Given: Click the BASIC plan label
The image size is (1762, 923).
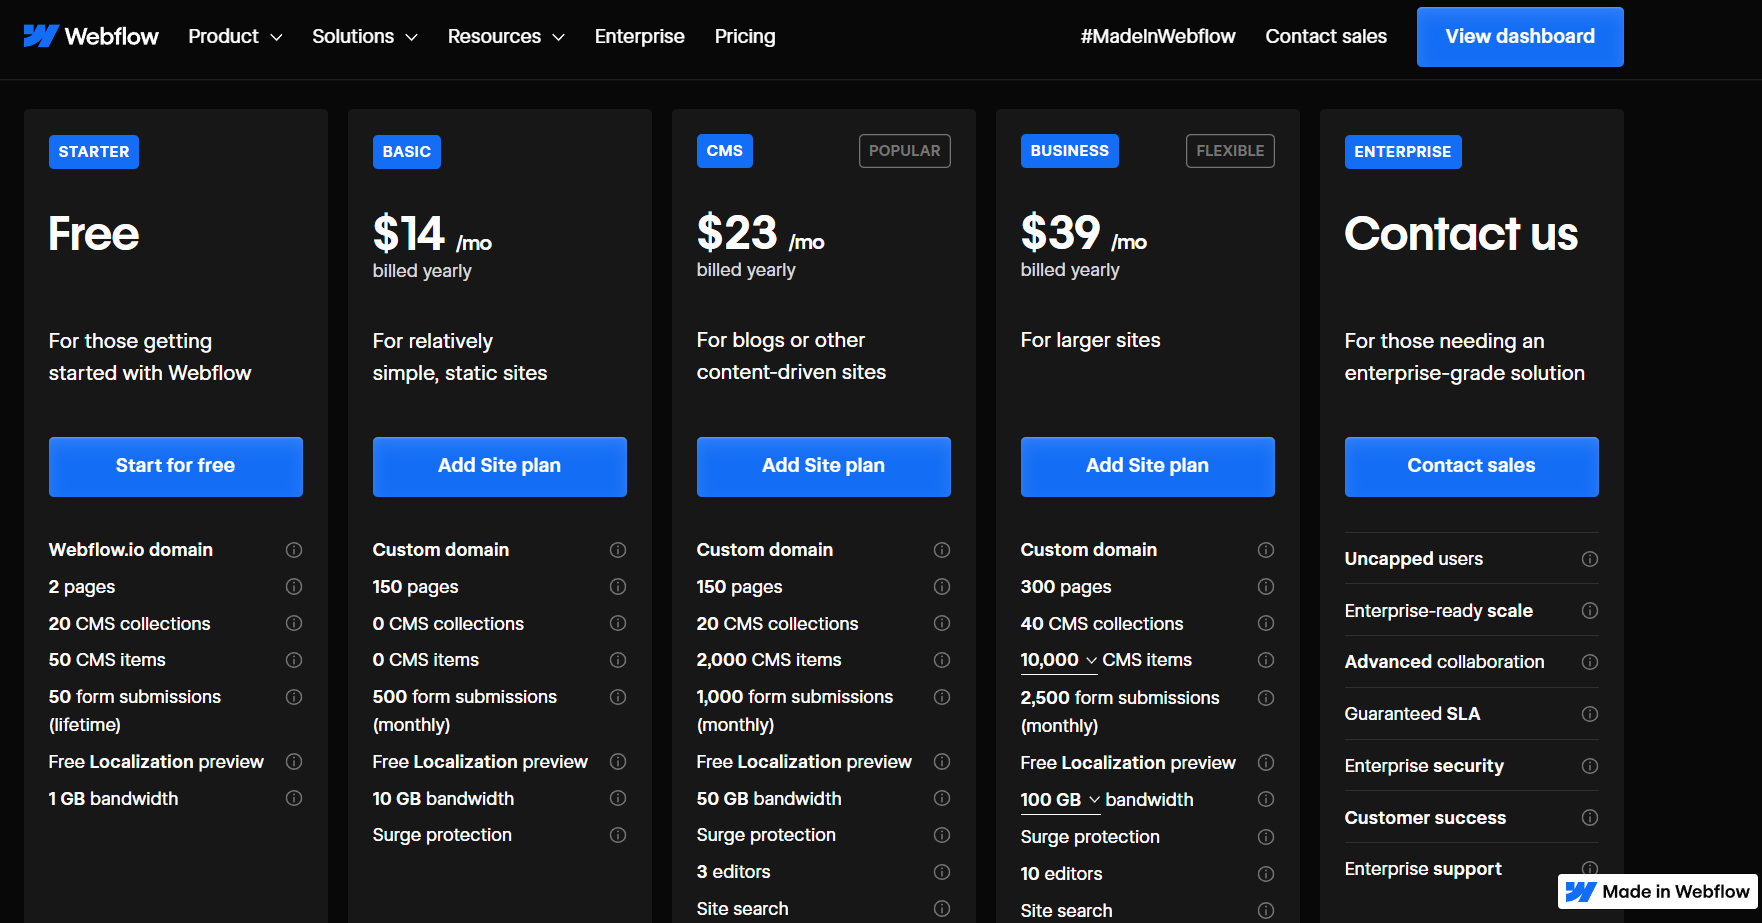Looking at the screenshot, I should (x=407, y=152).
